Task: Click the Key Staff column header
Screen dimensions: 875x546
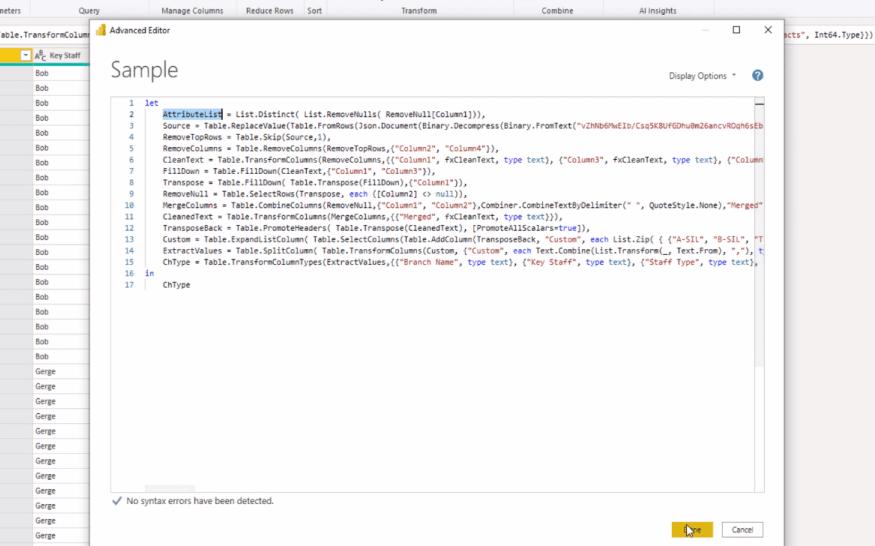Action: point(65,56)
